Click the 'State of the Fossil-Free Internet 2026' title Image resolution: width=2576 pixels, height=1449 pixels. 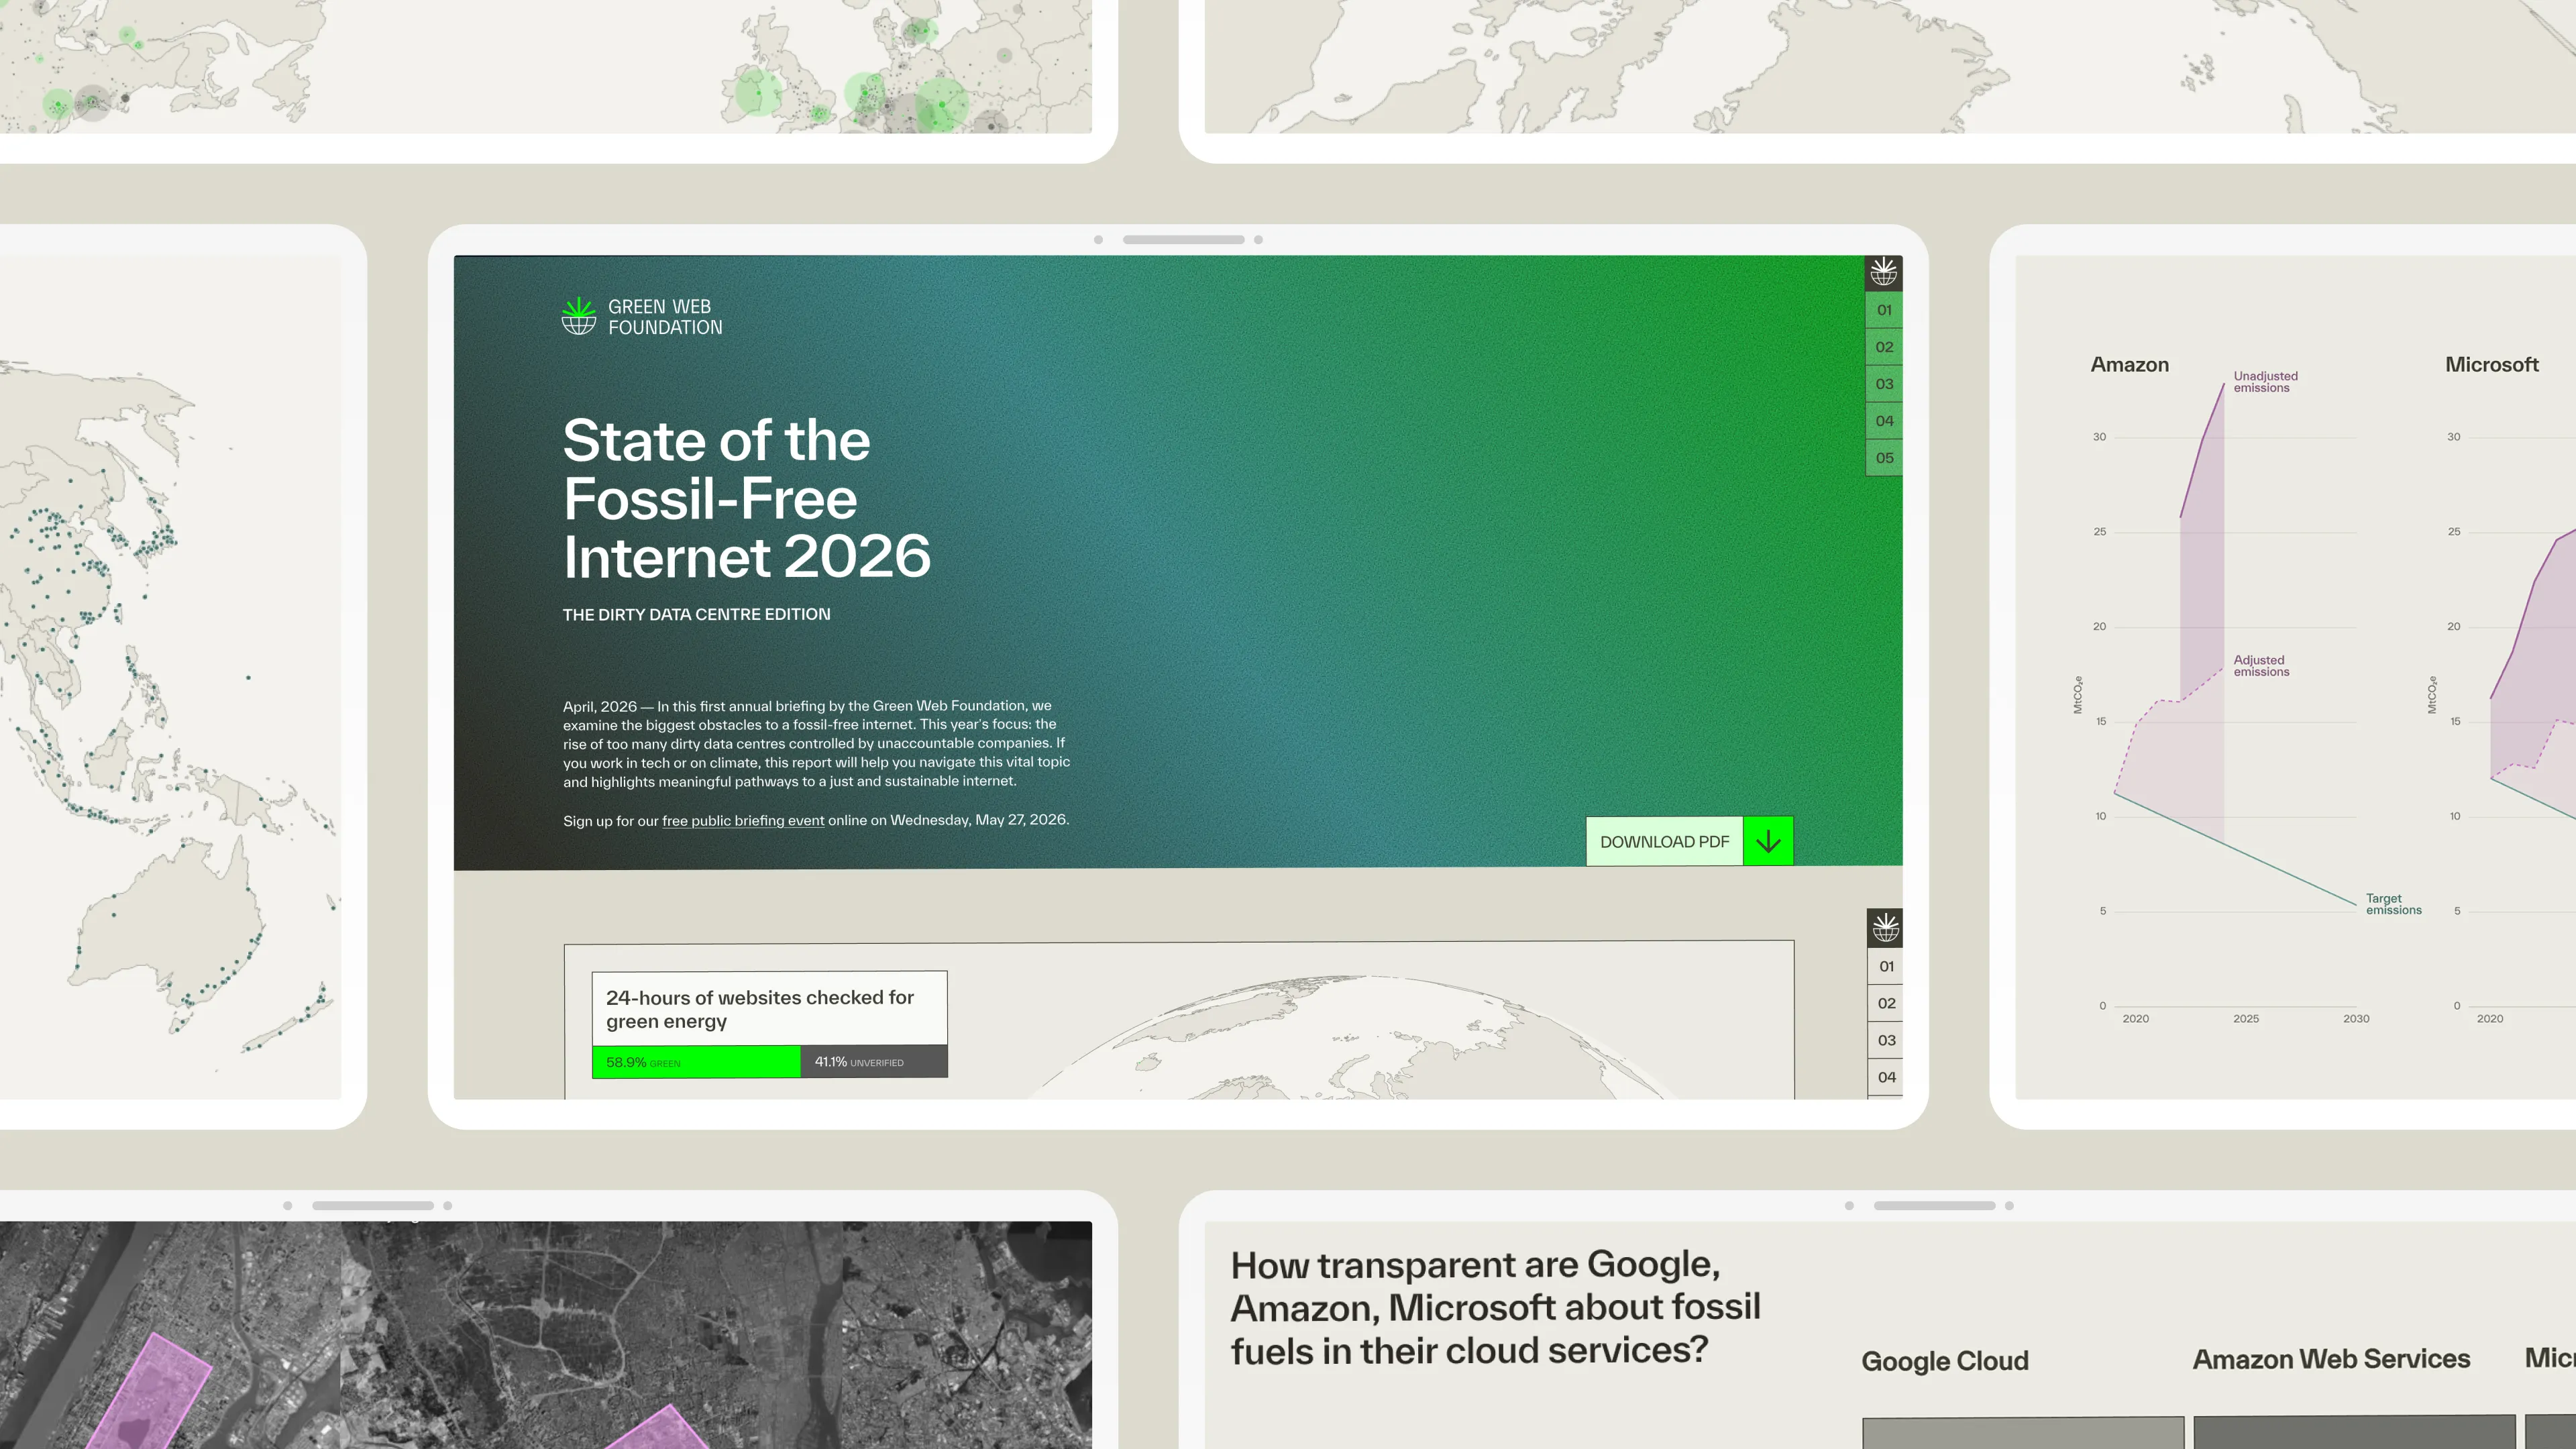click(x=746, y=498)
